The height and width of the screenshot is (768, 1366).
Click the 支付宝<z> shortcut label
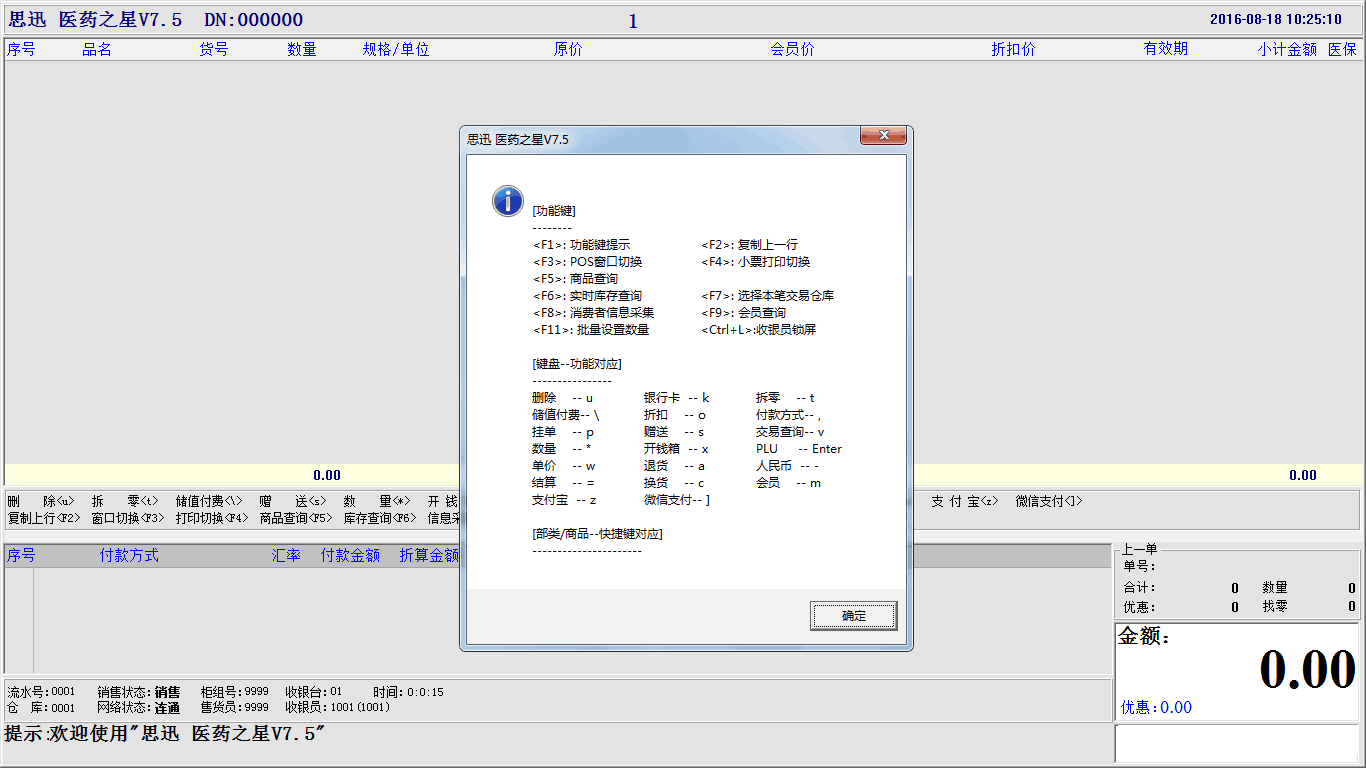(x=965, y=501)
